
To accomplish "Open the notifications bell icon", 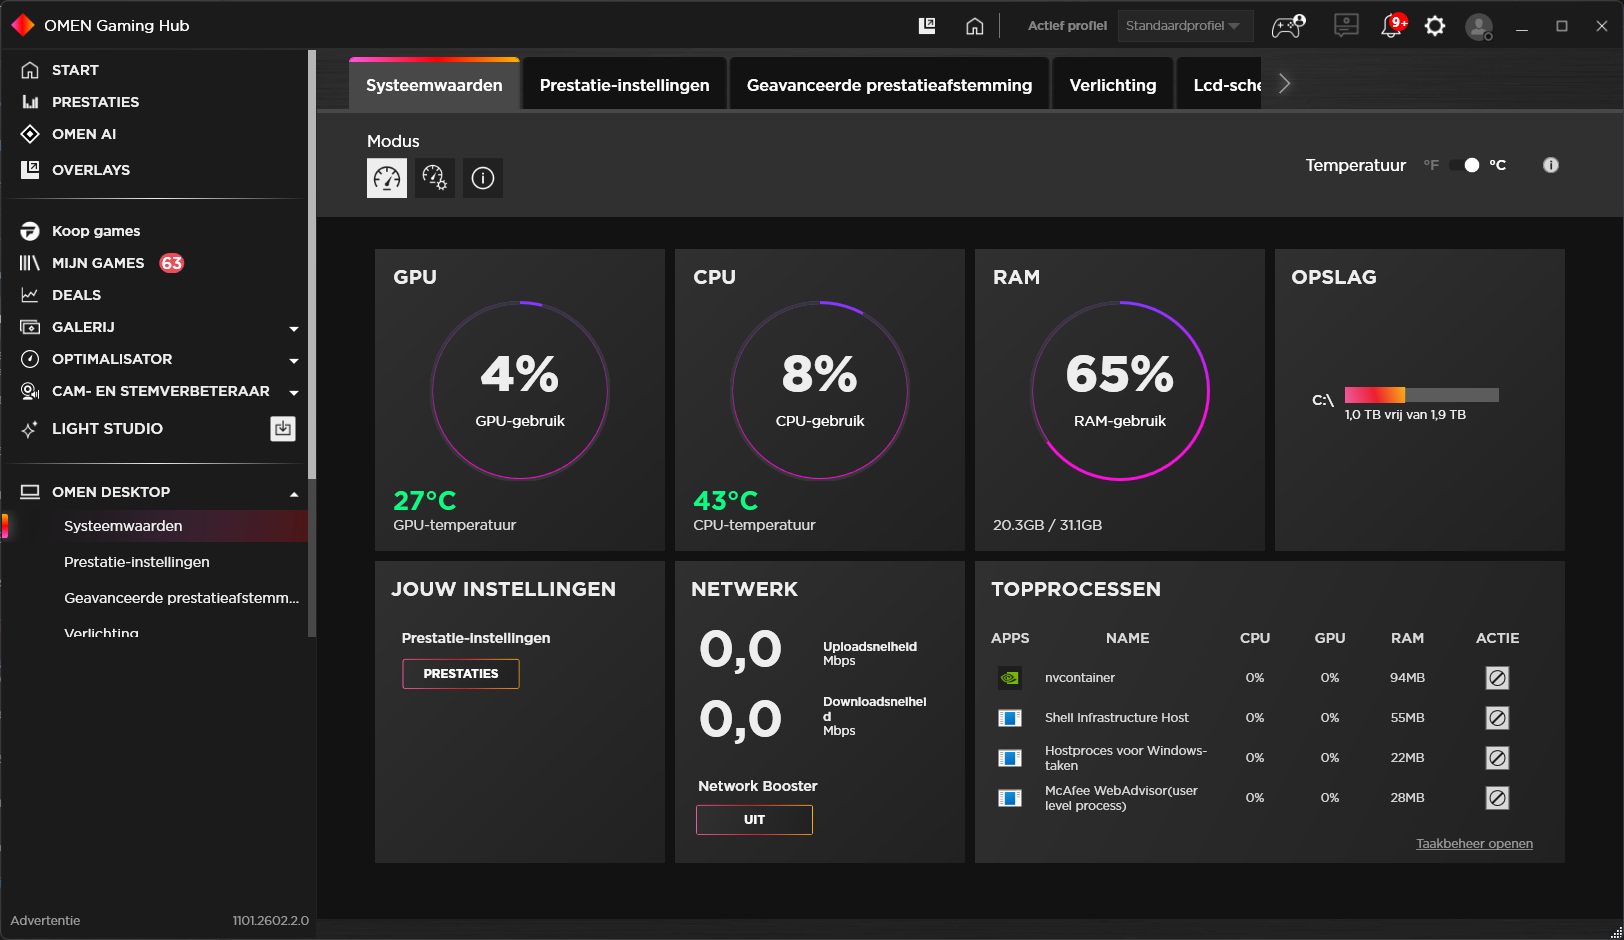I will pos(1392,26).
